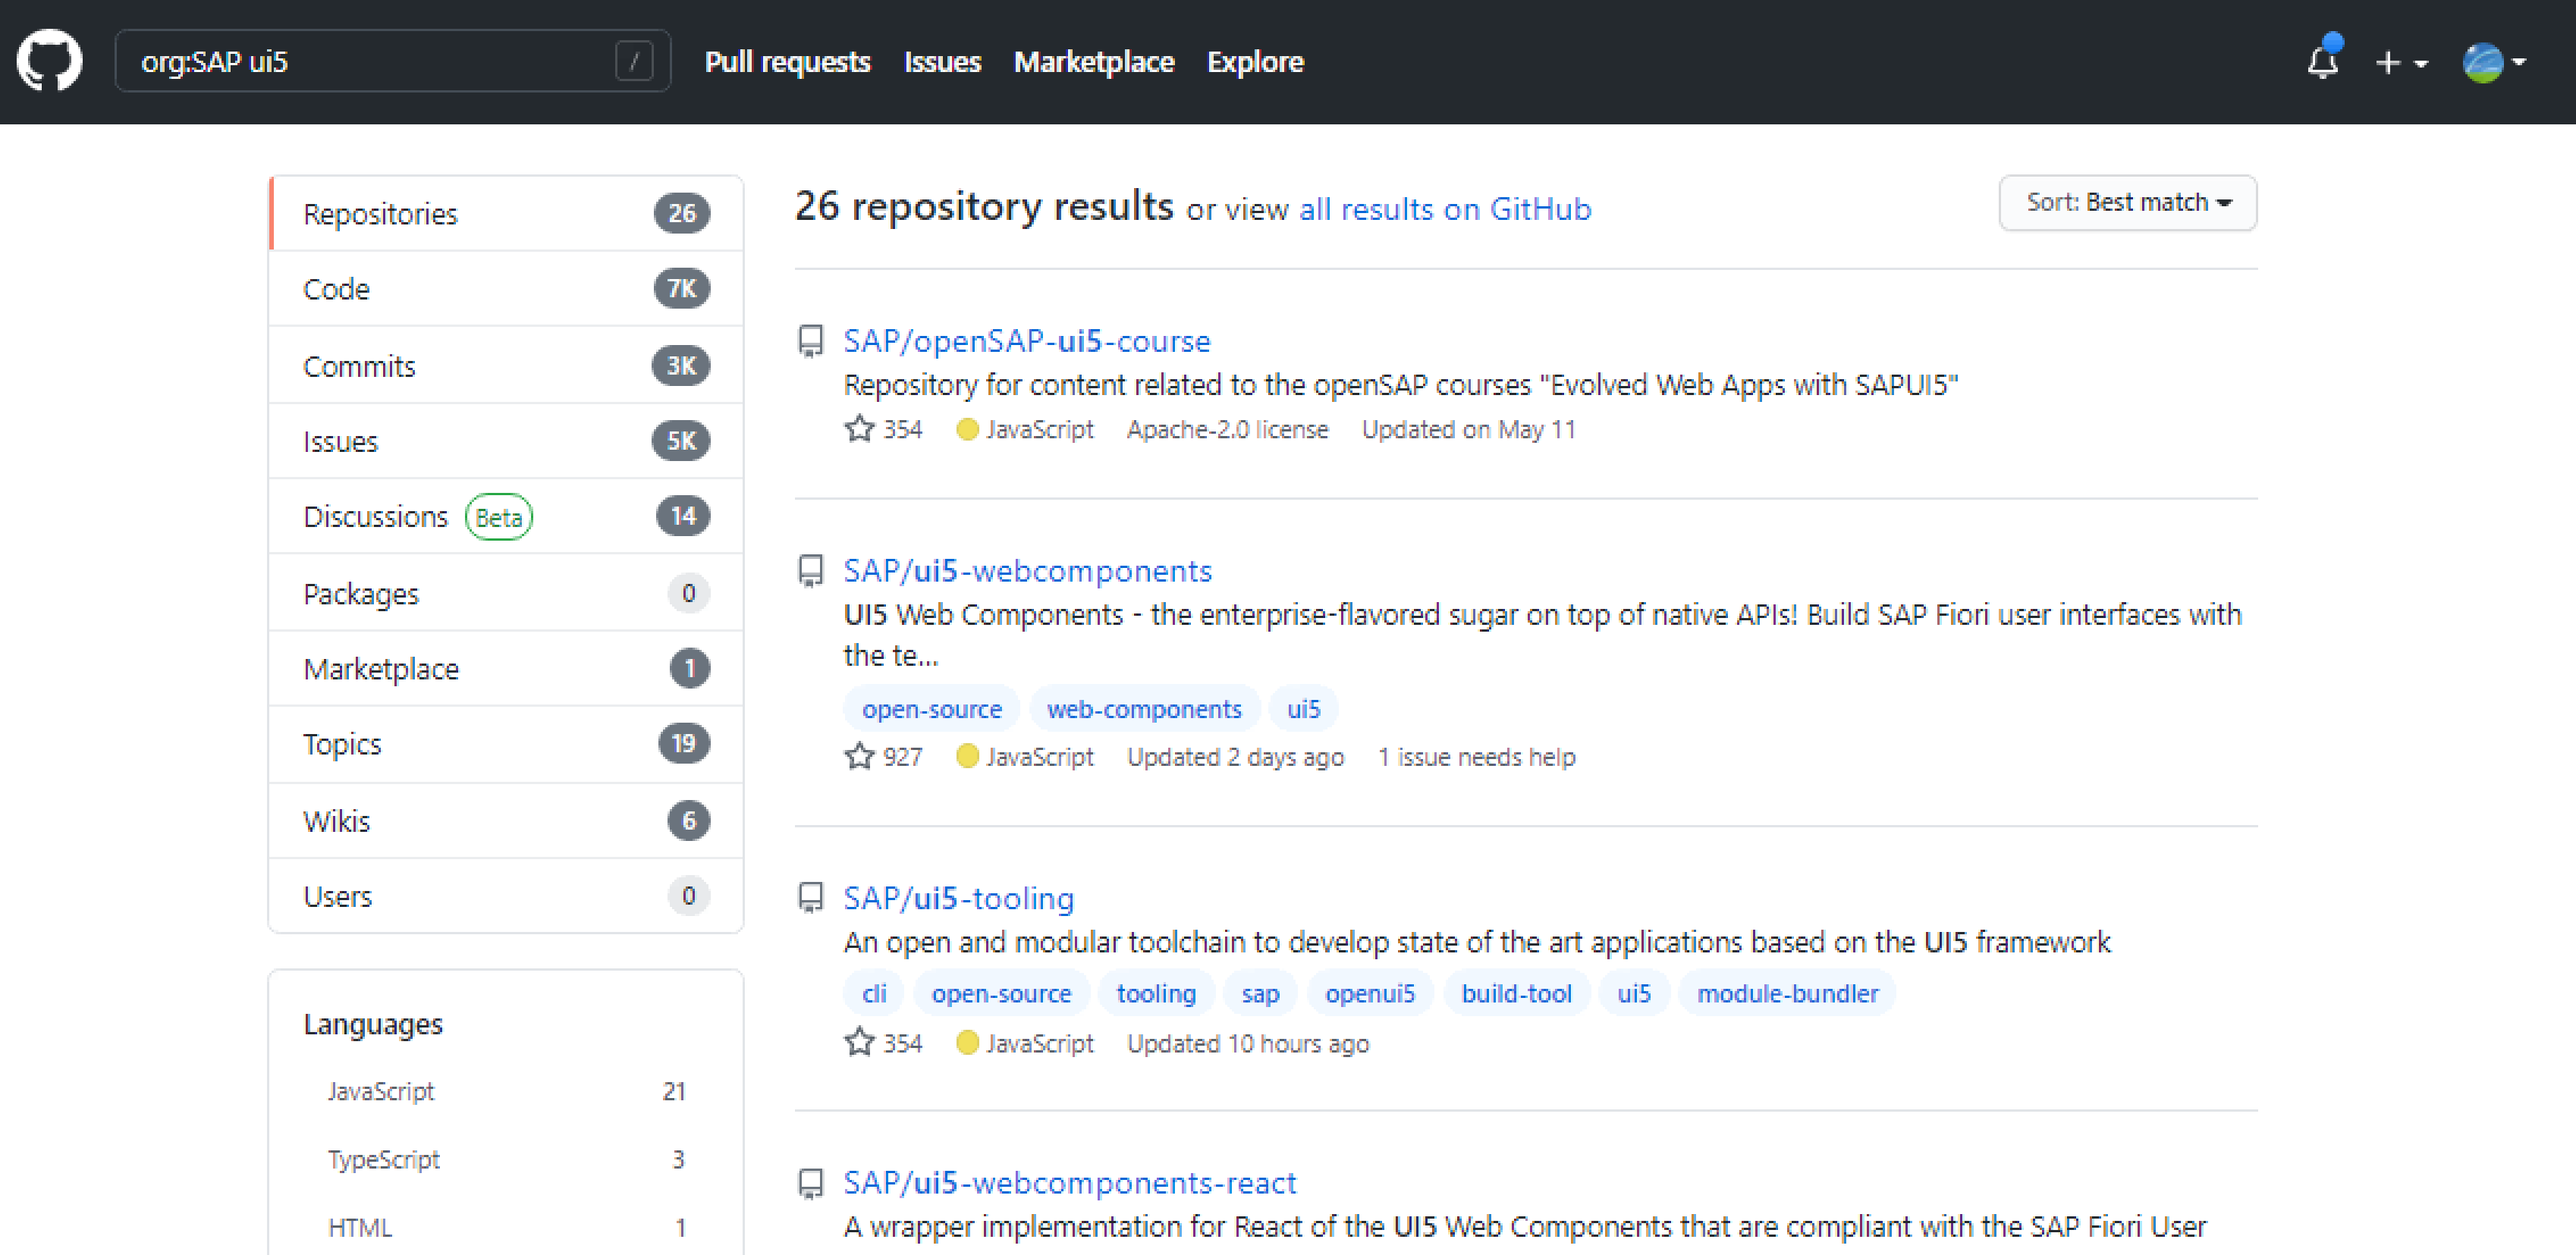The image size is (2576, 1255).
Task: Open the 1 issue needs help link
Action: 1476,757
